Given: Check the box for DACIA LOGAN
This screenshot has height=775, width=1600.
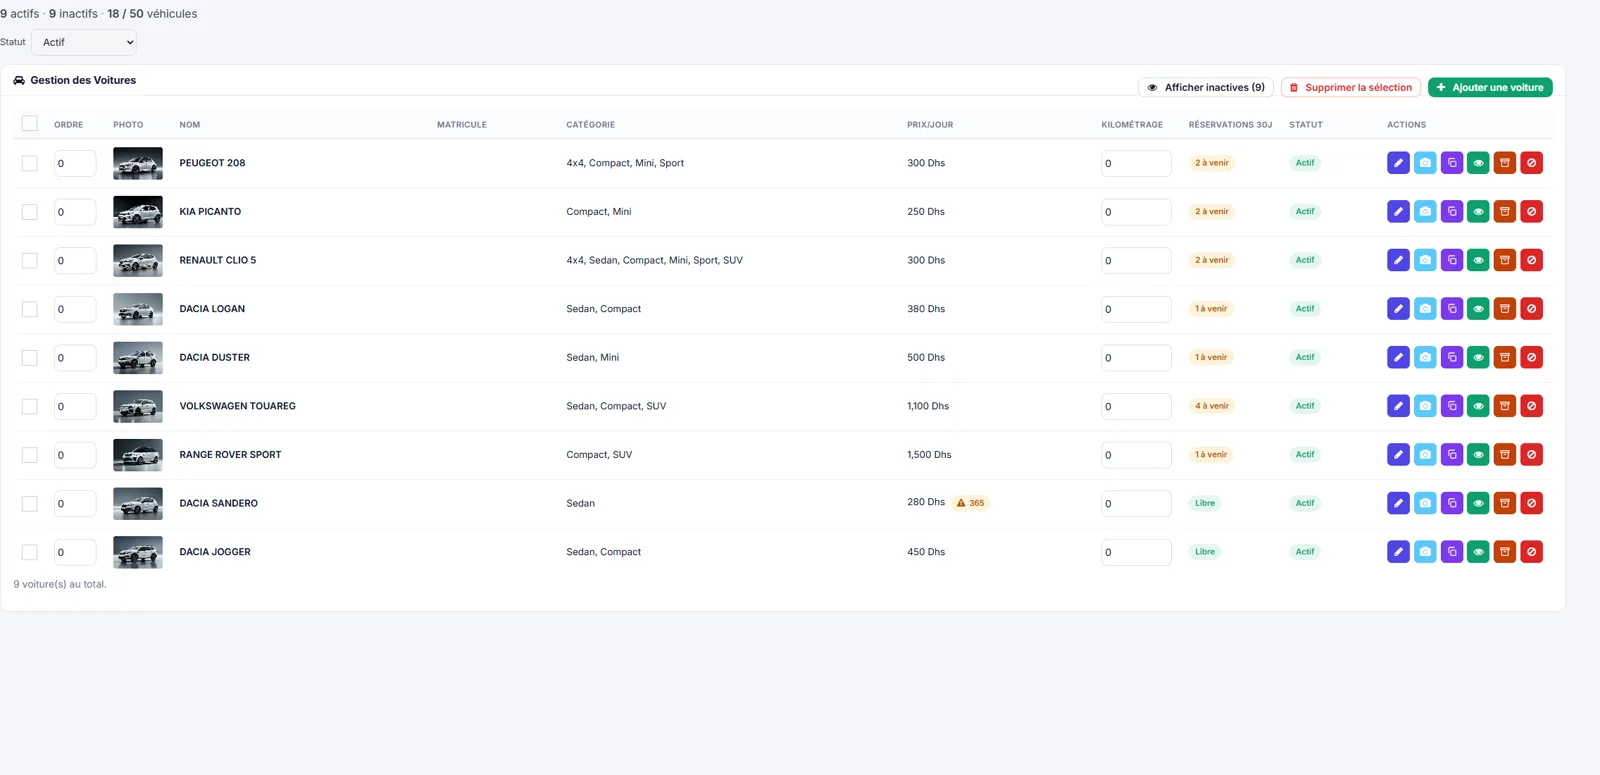Looking at the screenshot, I should point(30,309).
